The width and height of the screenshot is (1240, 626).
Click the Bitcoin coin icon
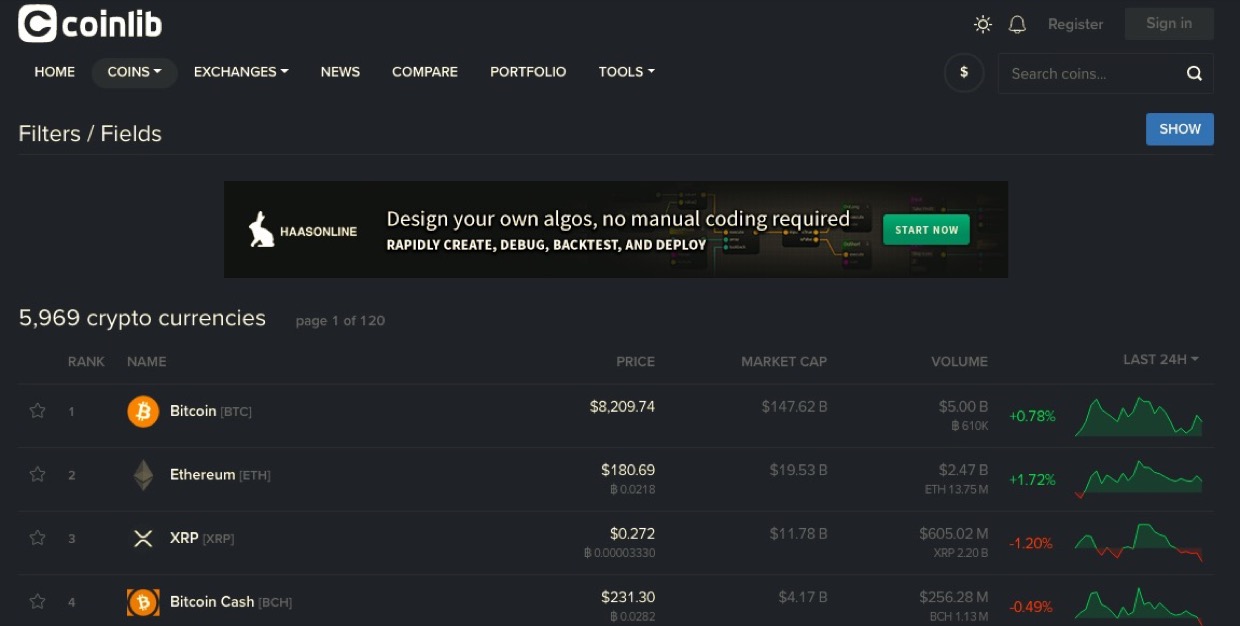[x=143, y=411]
